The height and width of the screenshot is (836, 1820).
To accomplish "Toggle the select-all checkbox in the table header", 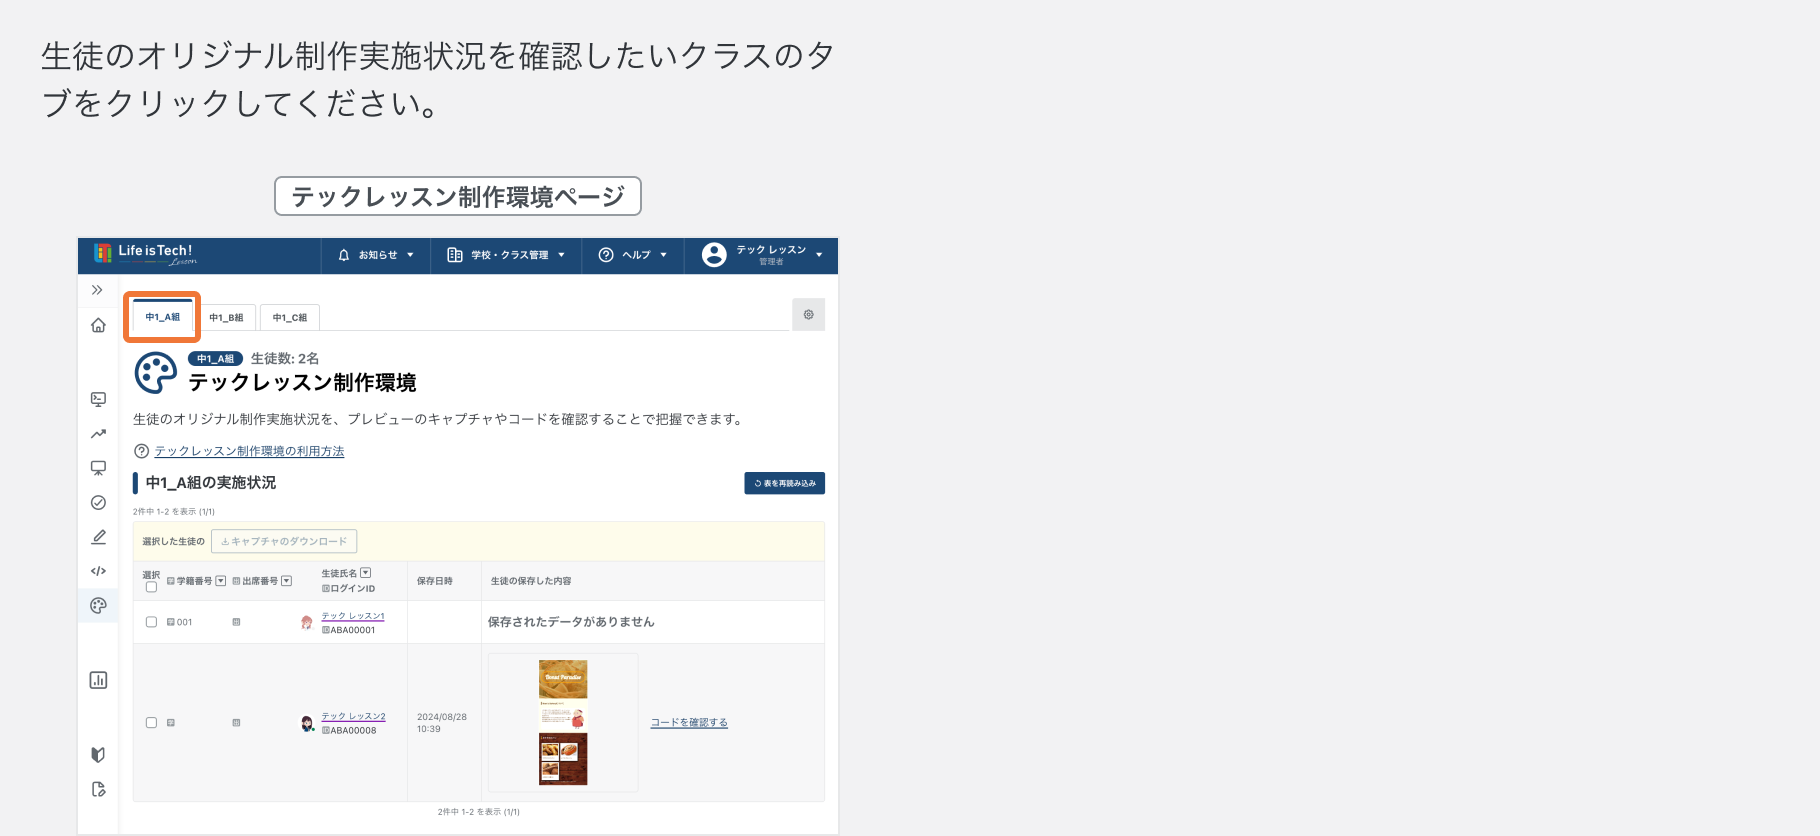I will point(151,587).
